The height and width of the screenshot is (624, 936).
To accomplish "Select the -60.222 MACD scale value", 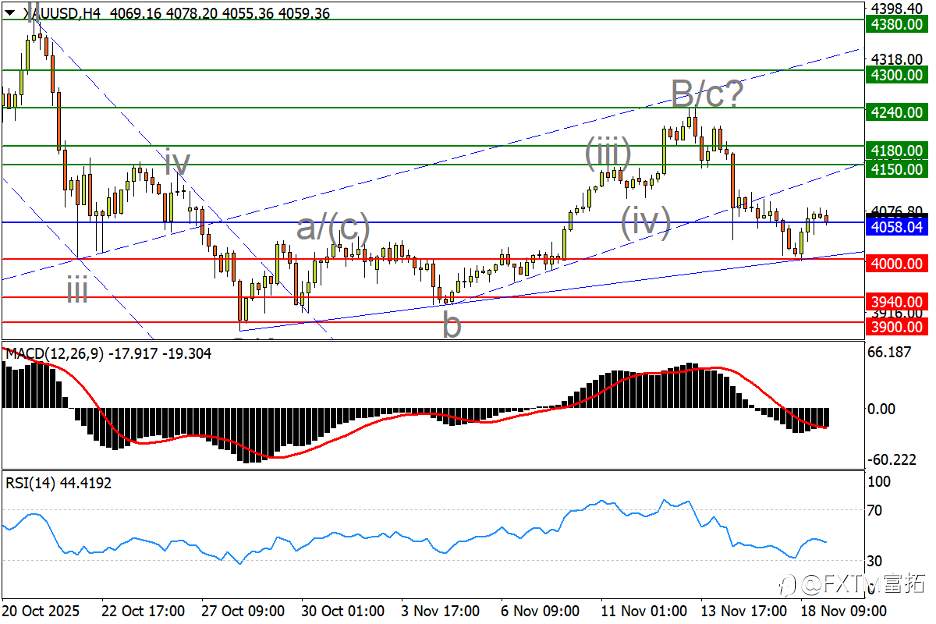I will [x=891, y=460].
